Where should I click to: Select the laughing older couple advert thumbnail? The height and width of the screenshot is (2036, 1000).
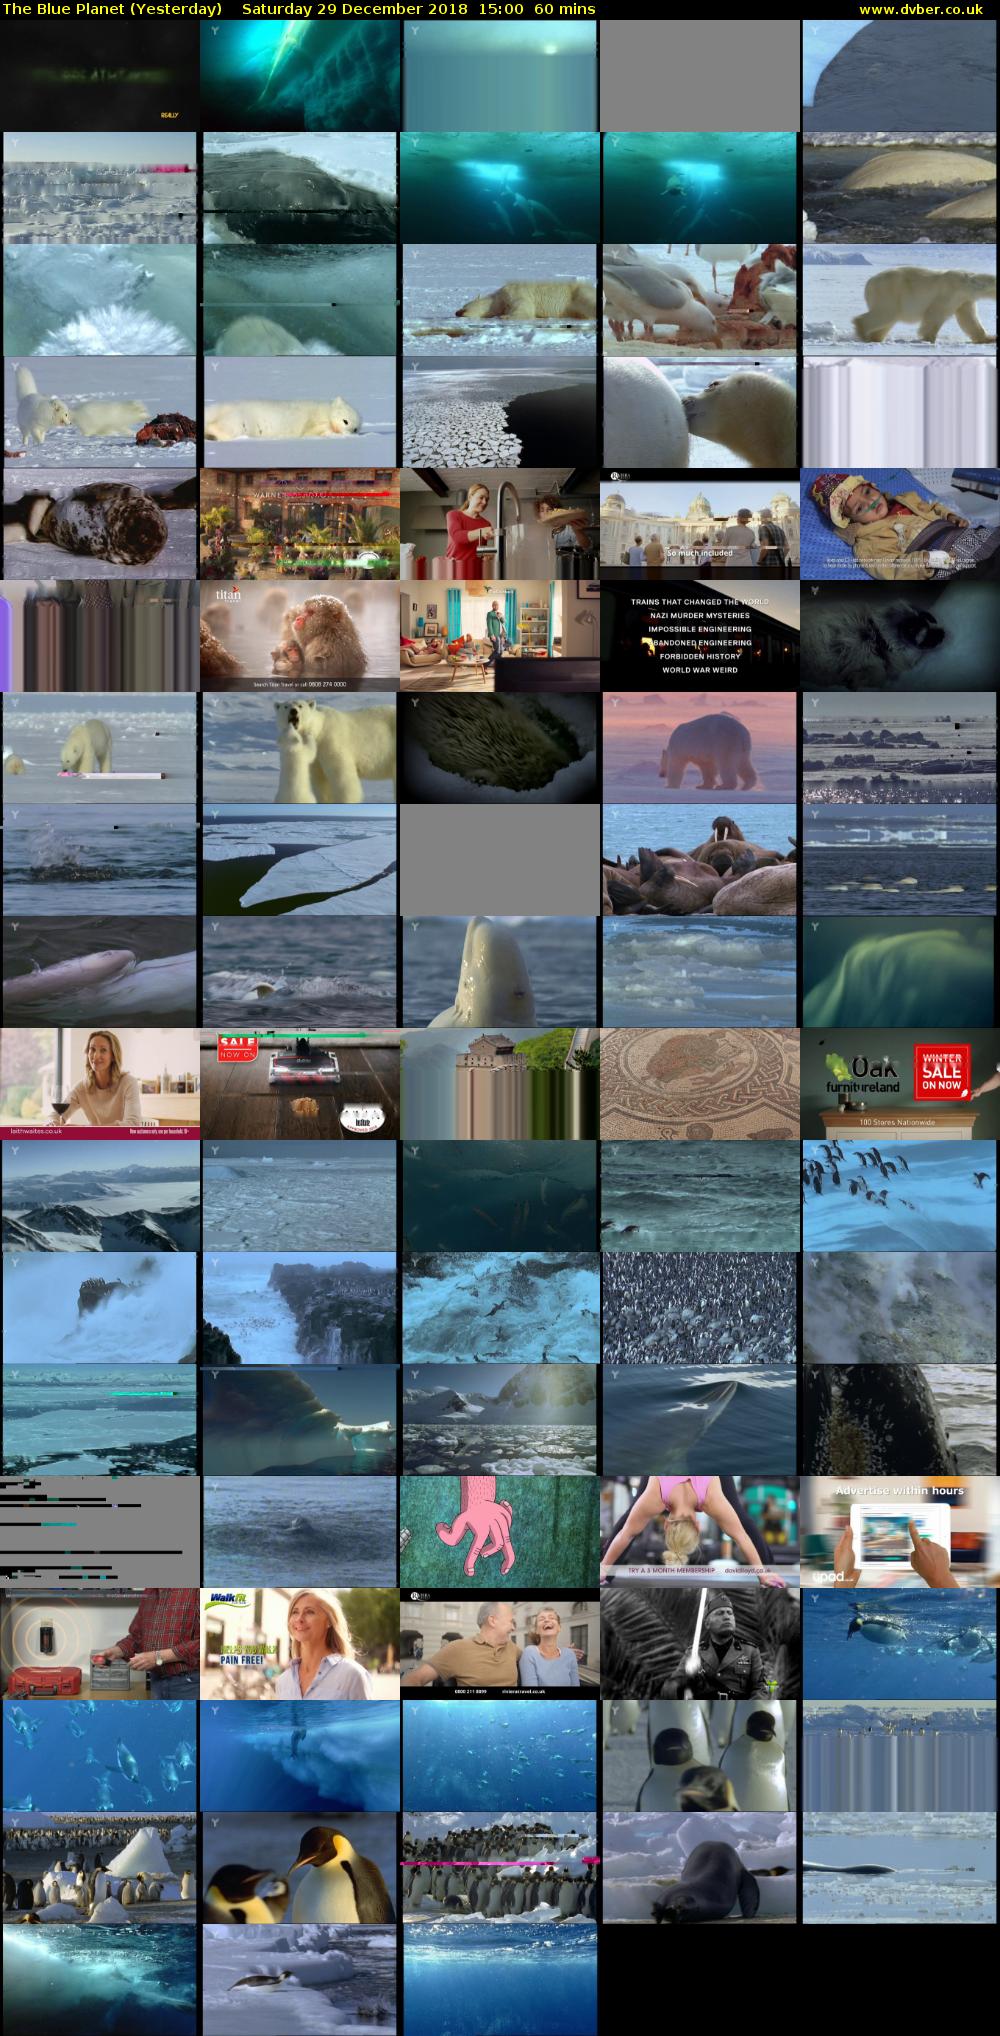click(500, 1644)
